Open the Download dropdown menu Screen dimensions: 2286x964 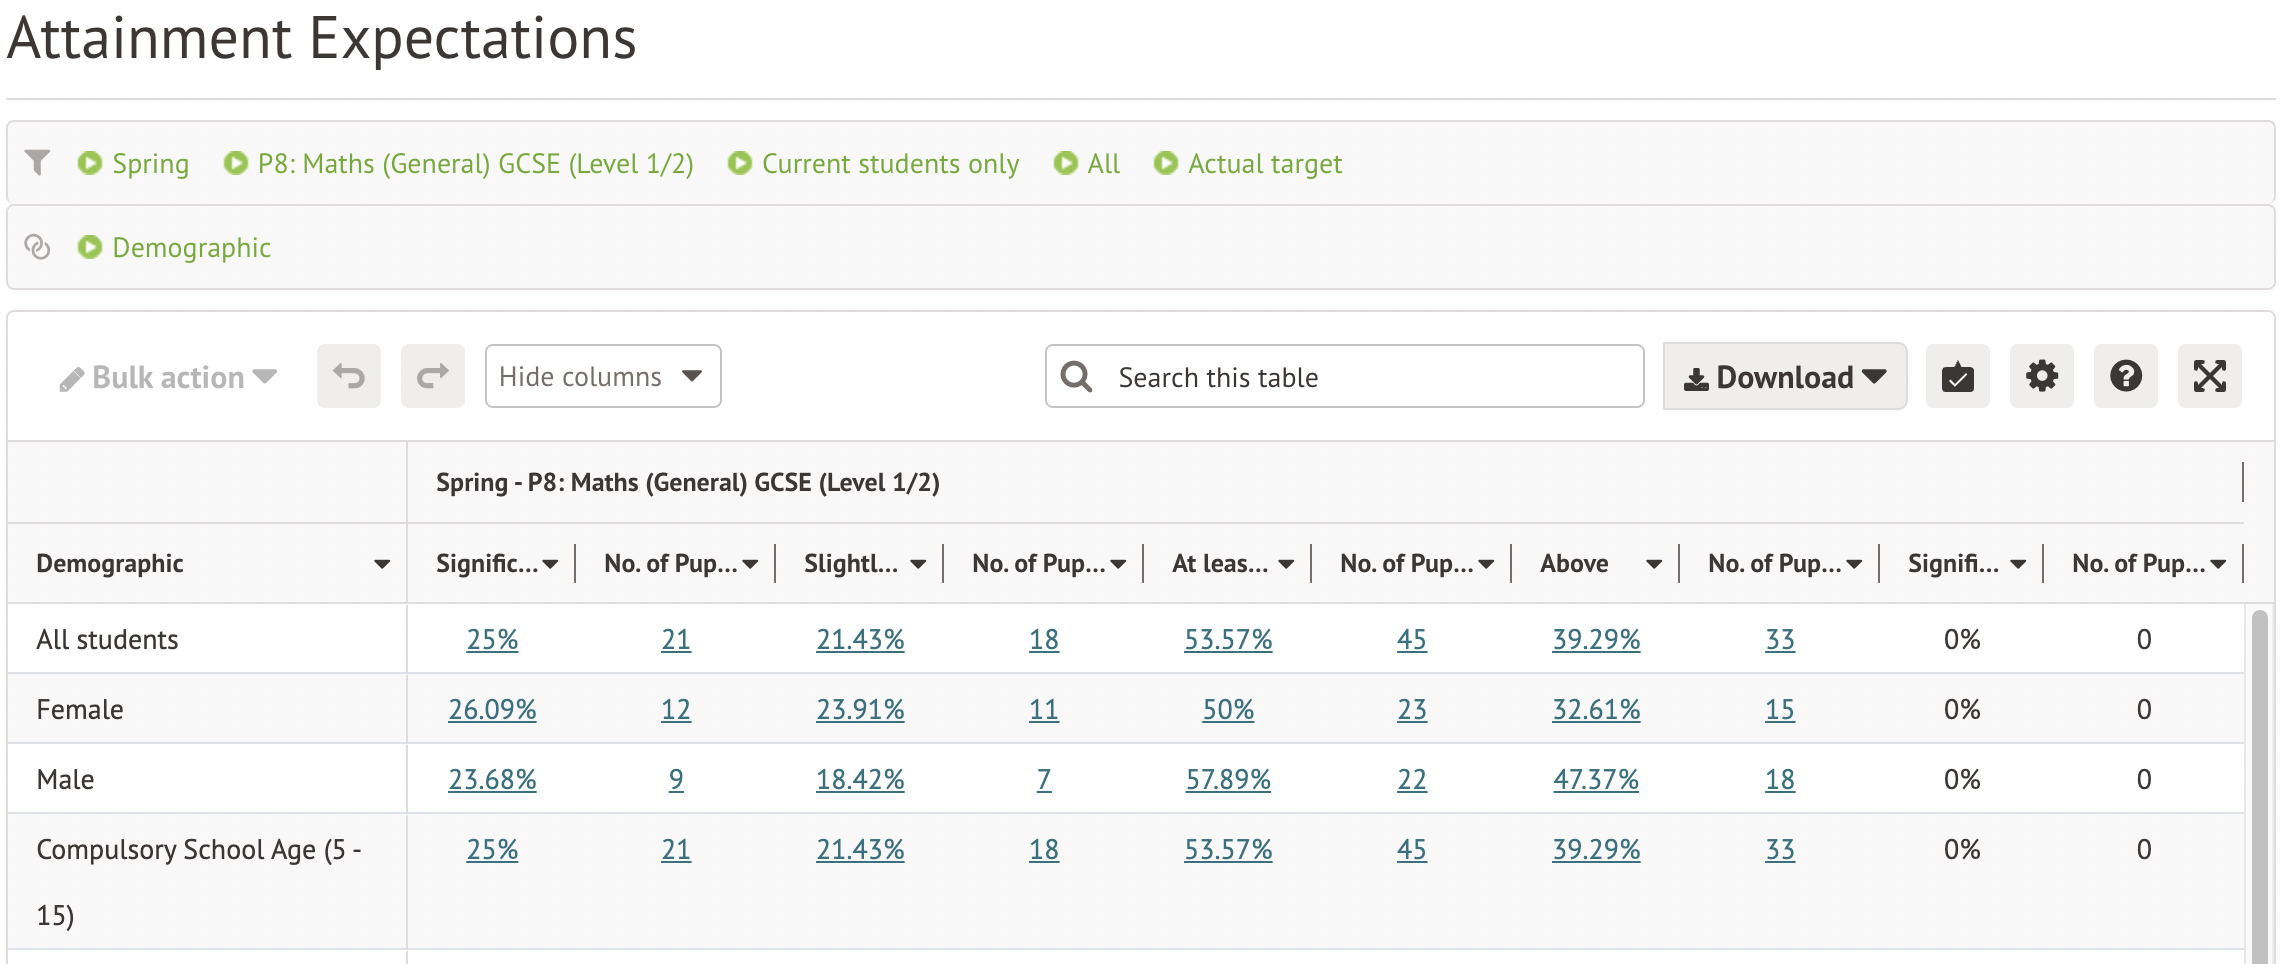pyautogui.click(x=1784, y=377)
